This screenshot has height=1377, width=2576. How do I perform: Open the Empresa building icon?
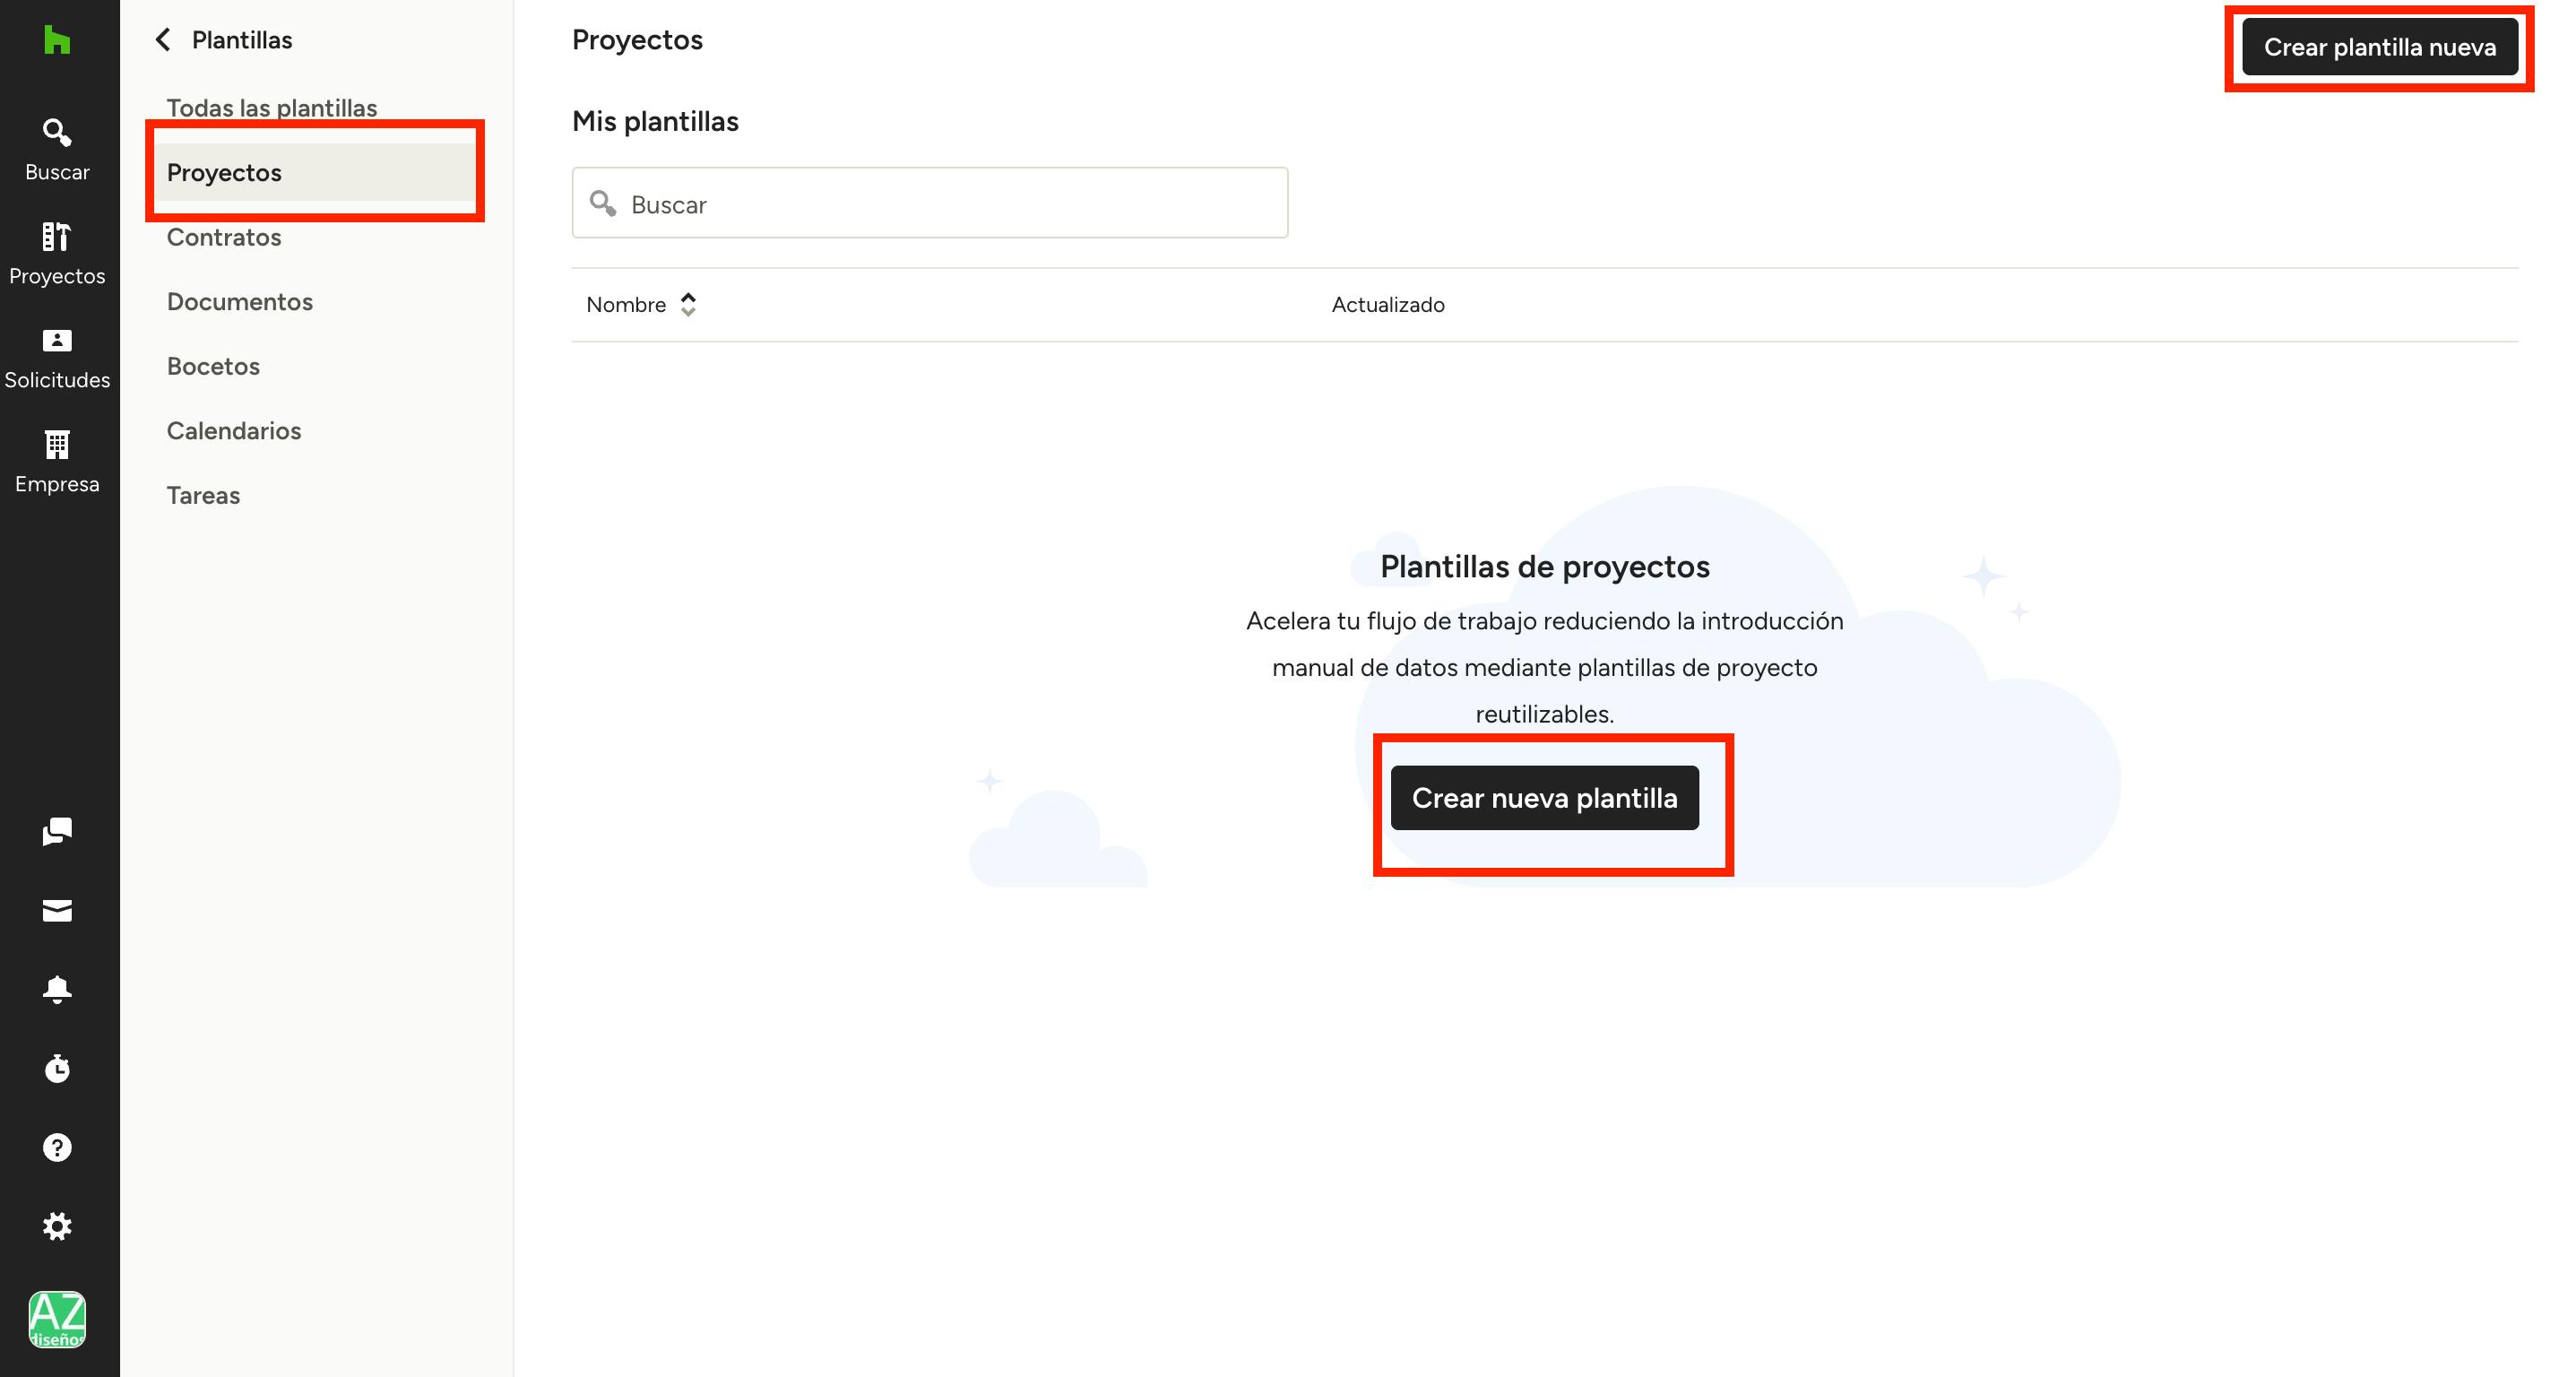[x=57, y=462]
